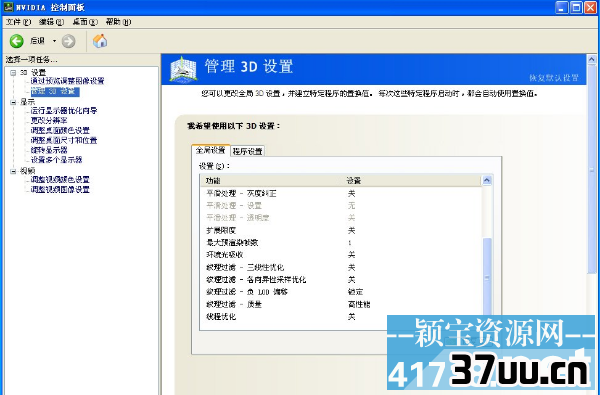Select the 平滑处理 - 灰度纠正 row
The height and width of the screenshot is (395, 600).
341,193
